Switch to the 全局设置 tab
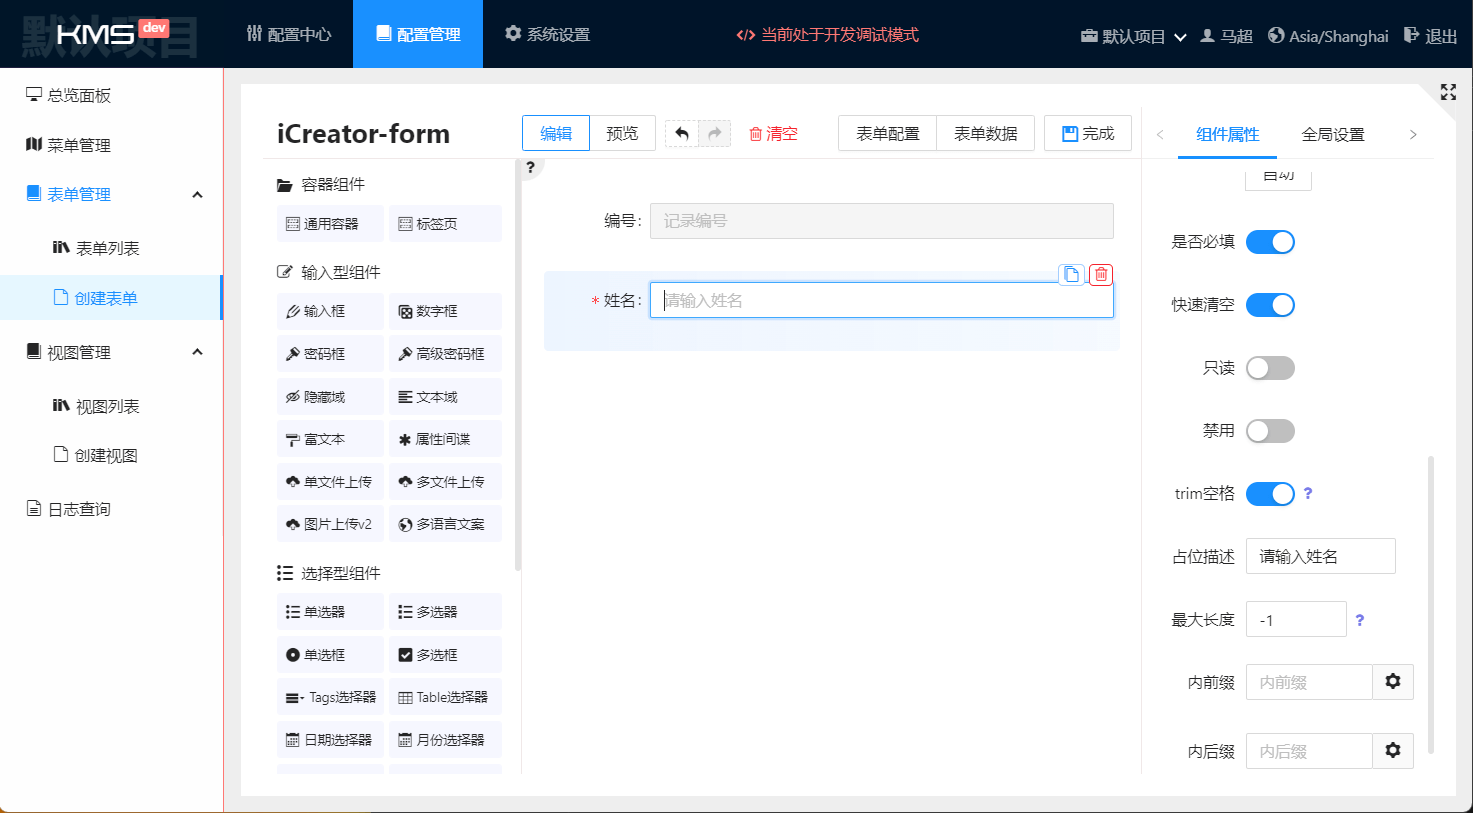 1332,134
